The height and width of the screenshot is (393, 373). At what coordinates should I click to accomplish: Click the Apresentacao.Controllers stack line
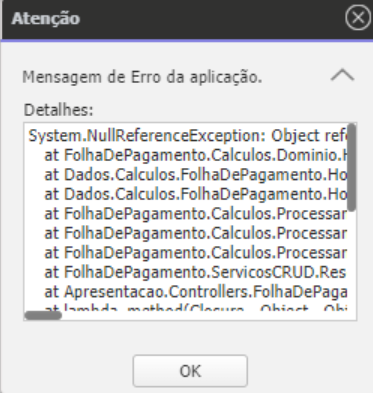click(x=196, y=292)
